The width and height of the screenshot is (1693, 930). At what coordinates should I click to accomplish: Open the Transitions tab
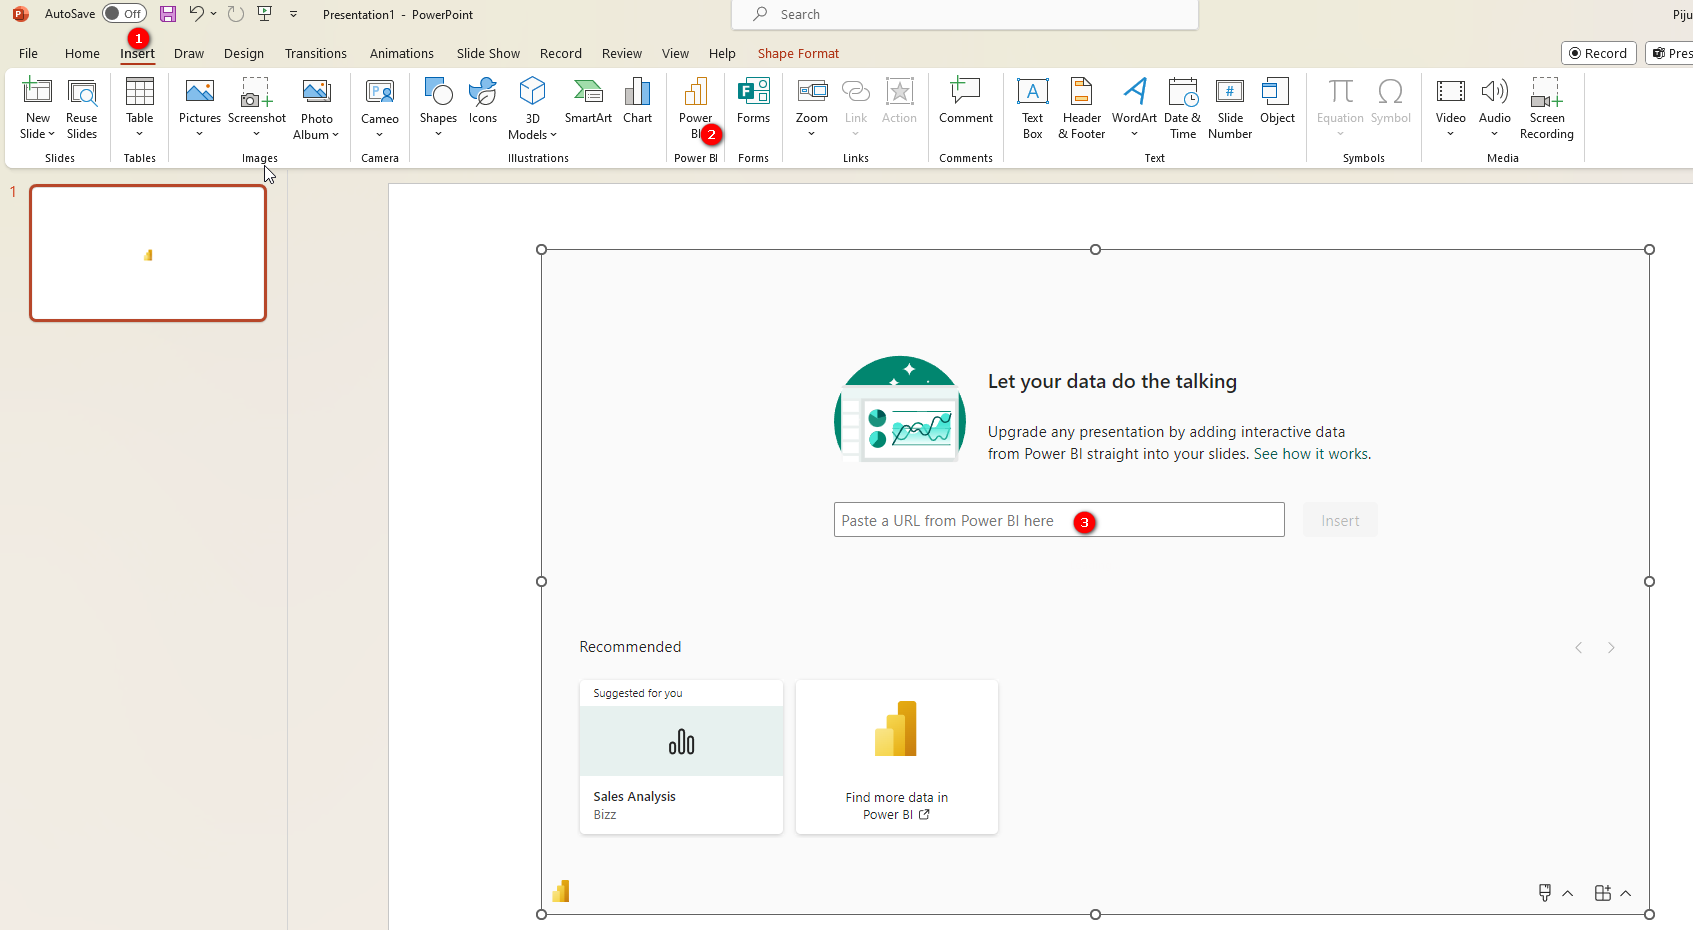click(x=315, y=53)
